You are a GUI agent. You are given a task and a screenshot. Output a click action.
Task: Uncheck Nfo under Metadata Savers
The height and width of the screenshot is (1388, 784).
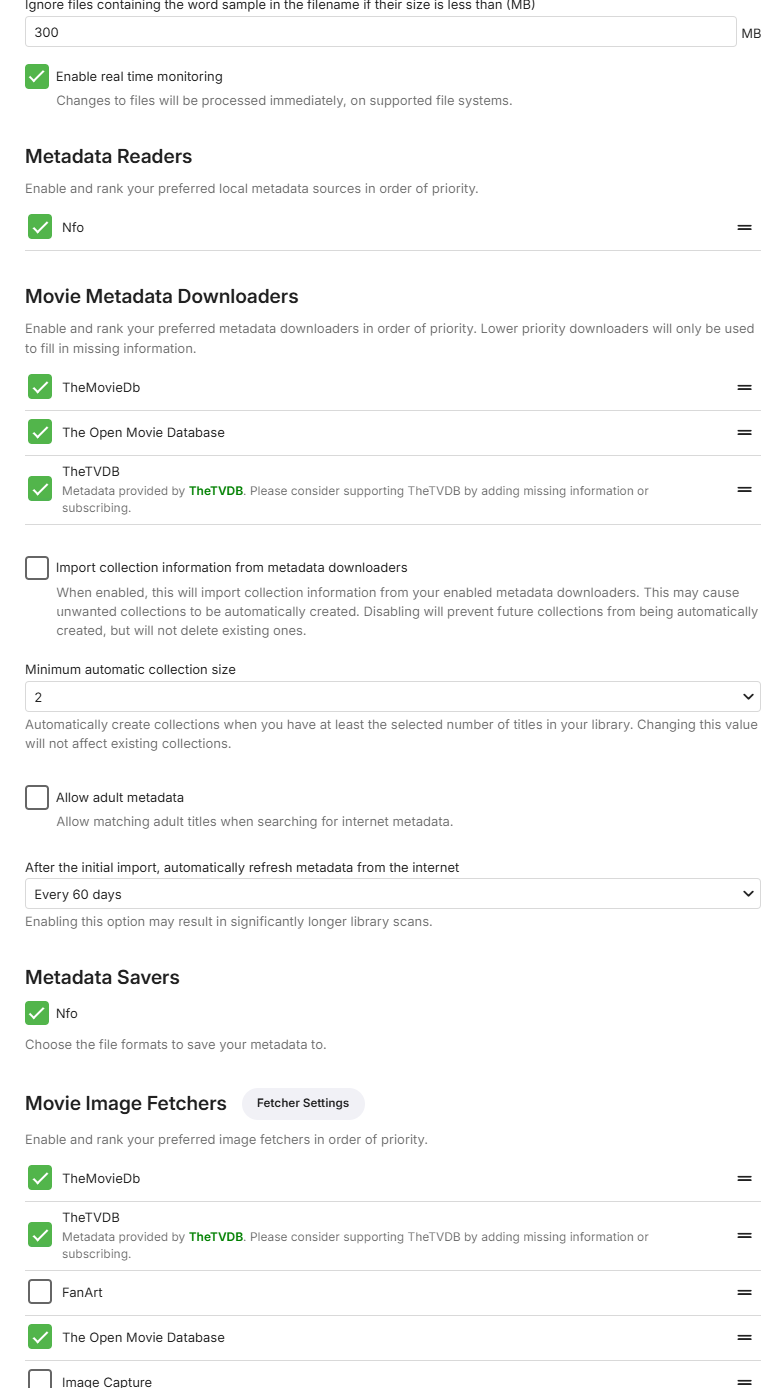(x=37, y=1013)
